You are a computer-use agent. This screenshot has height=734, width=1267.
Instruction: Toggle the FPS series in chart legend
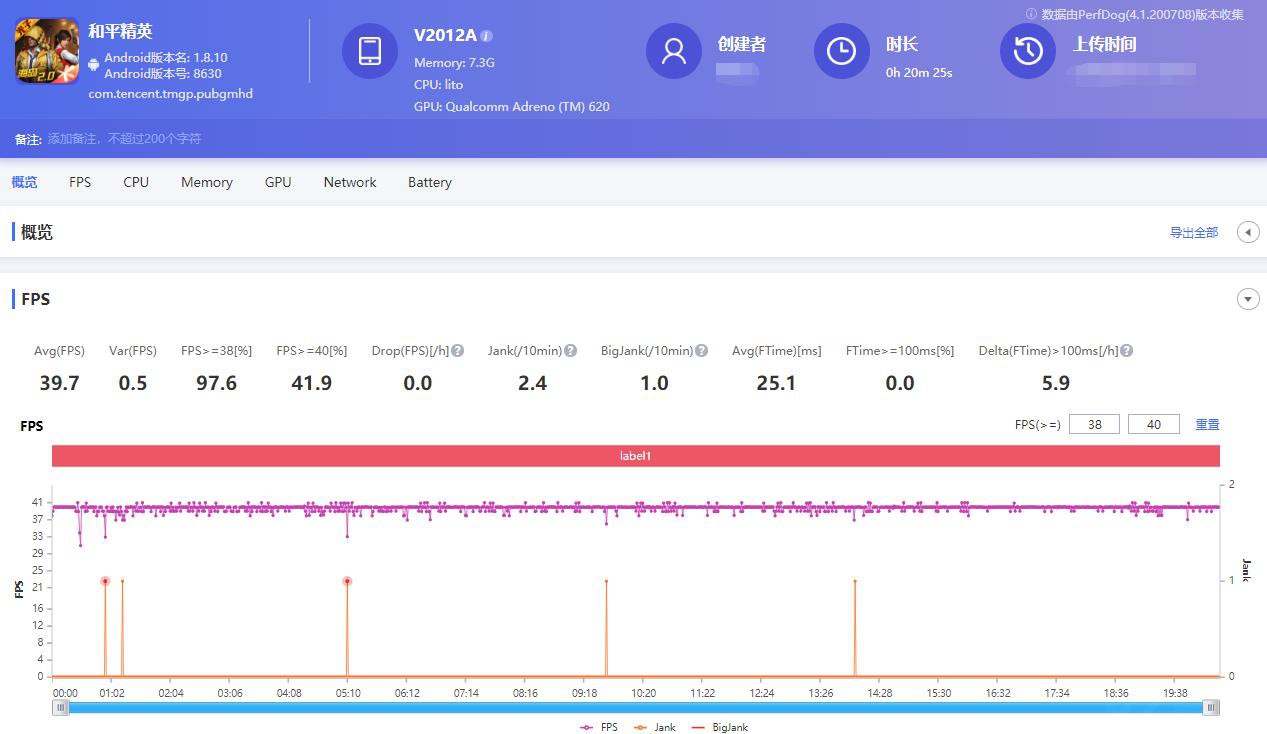point(599,727)
